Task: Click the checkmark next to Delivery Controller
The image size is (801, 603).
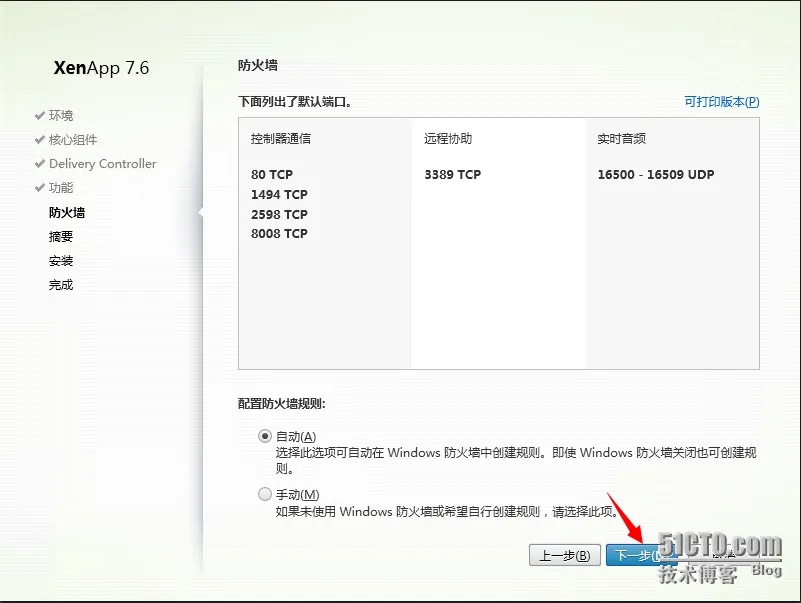Action: pos(40,164)
